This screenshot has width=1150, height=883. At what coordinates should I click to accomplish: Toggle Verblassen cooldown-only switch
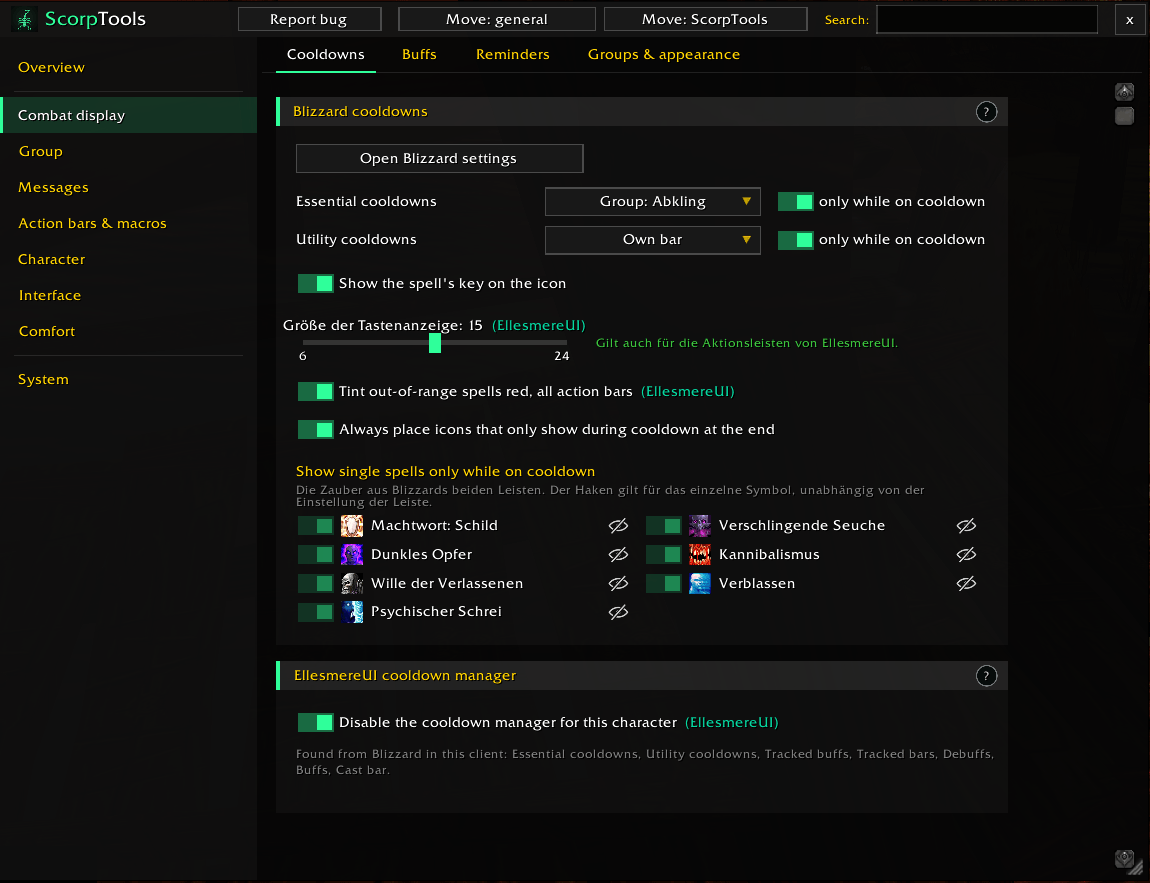coord(664,584)
